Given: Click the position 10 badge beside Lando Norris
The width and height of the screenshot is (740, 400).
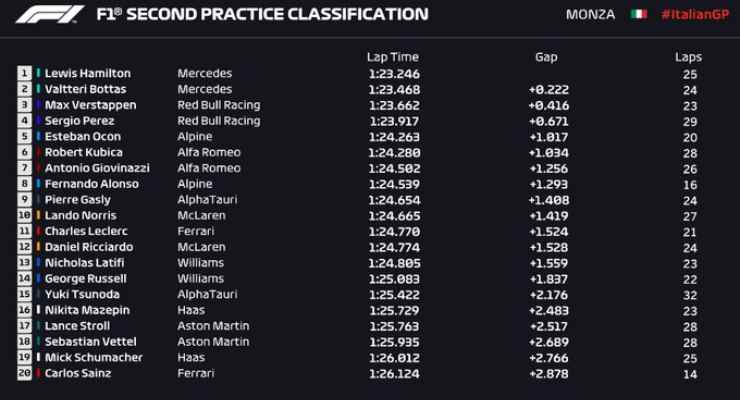Looking at the screenshot, I should 25,215.
